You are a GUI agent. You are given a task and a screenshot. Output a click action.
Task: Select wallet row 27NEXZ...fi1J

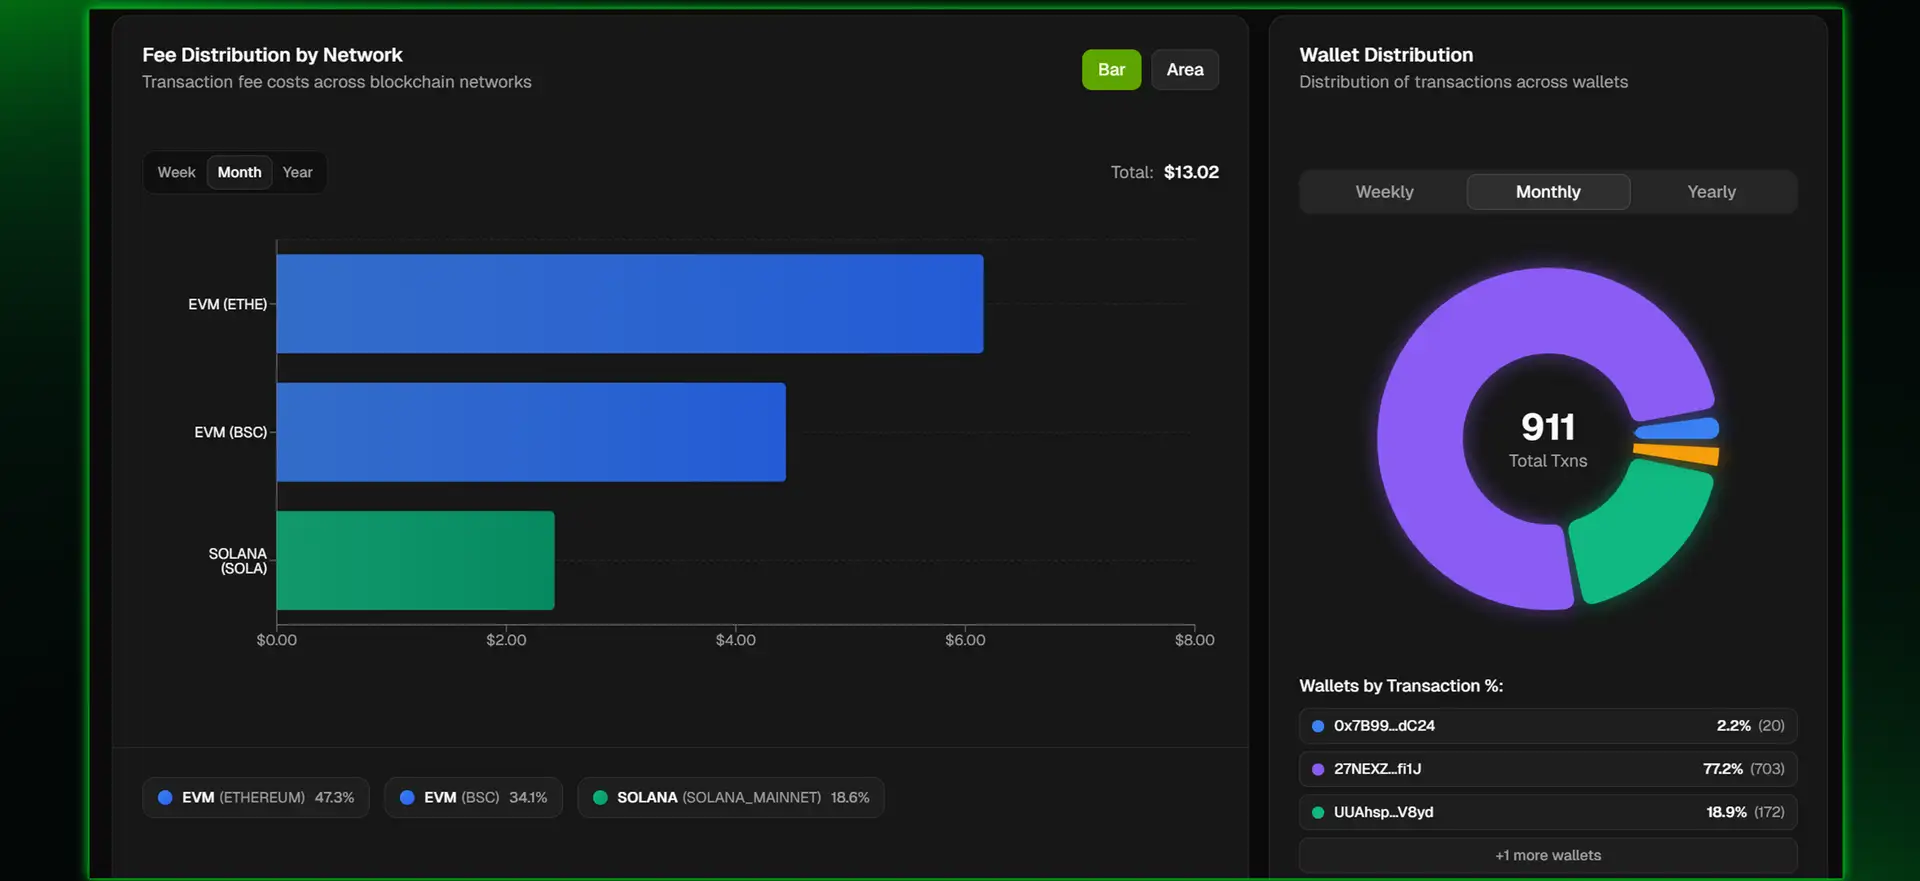point(1547,769)
